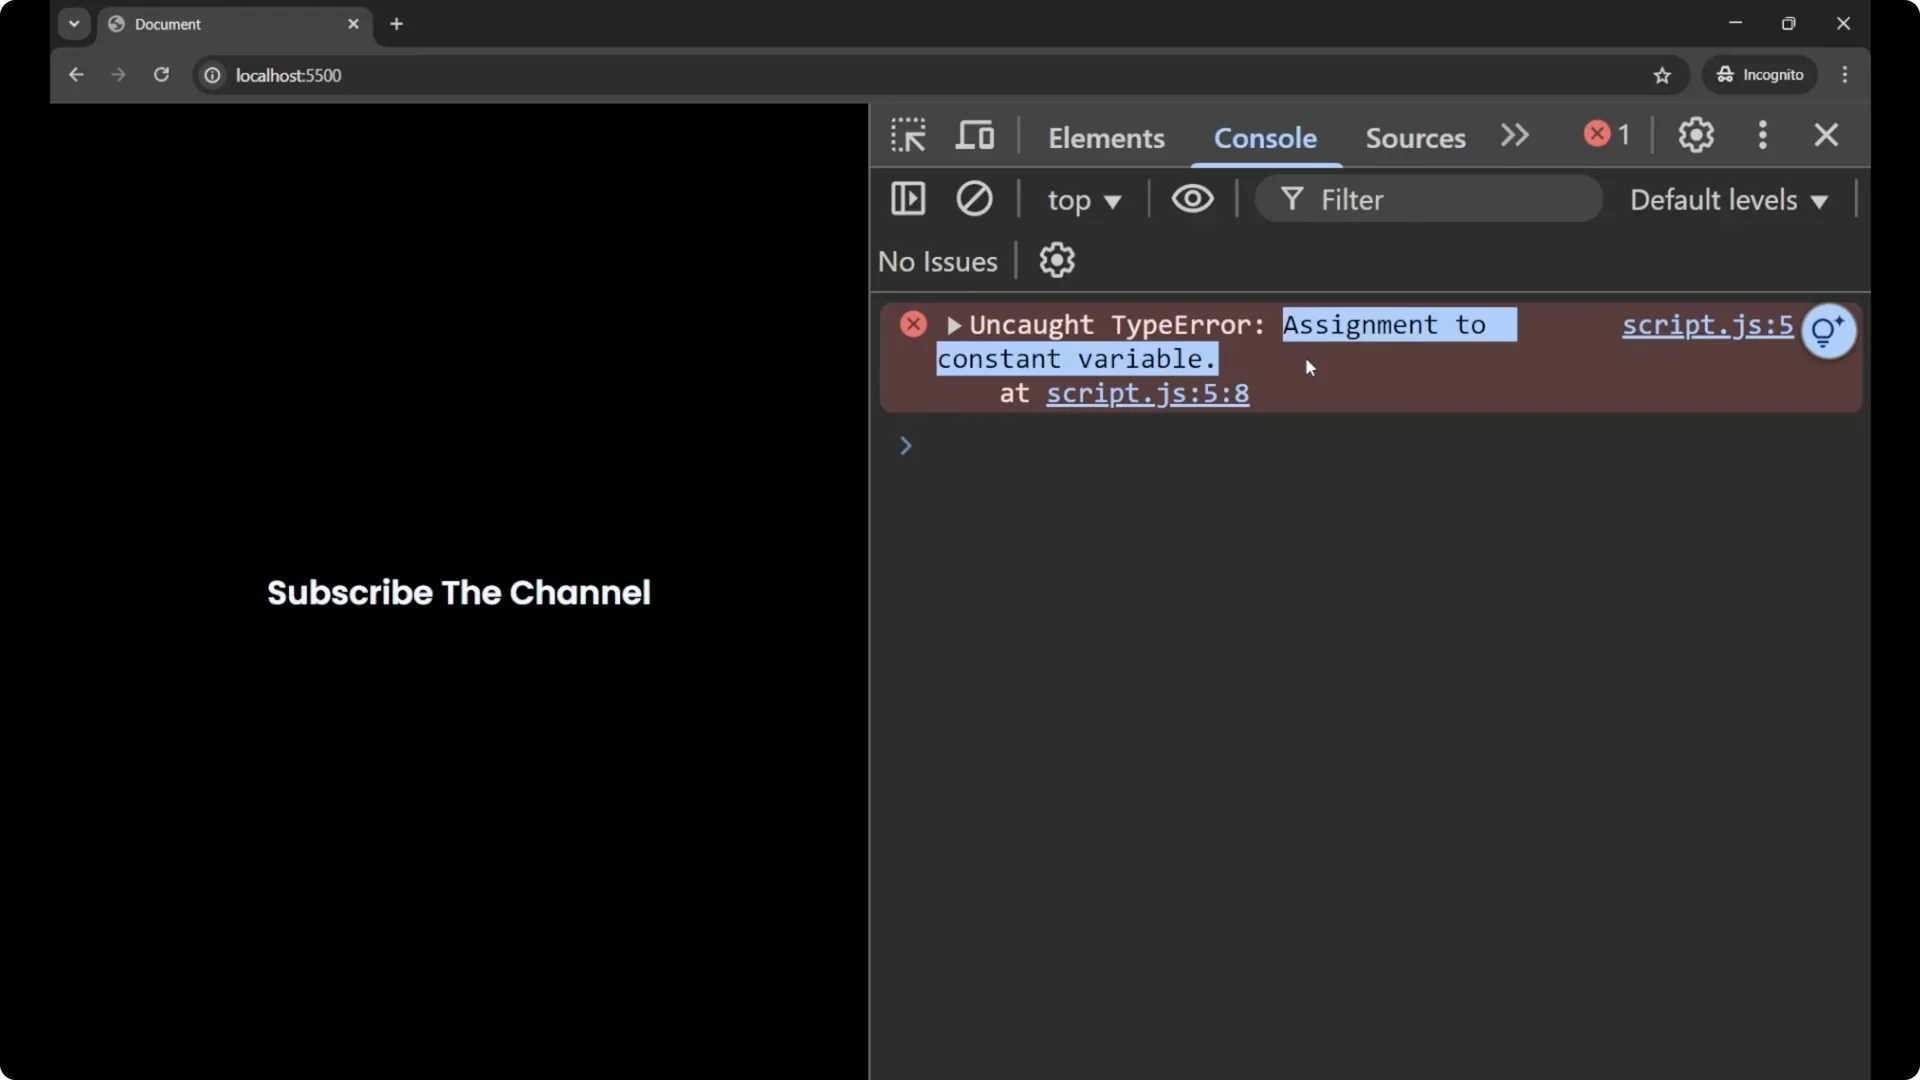Clear the console output
This screenshot has height=1080, width=1920.
pyautogui.click(x=975, y=199)
